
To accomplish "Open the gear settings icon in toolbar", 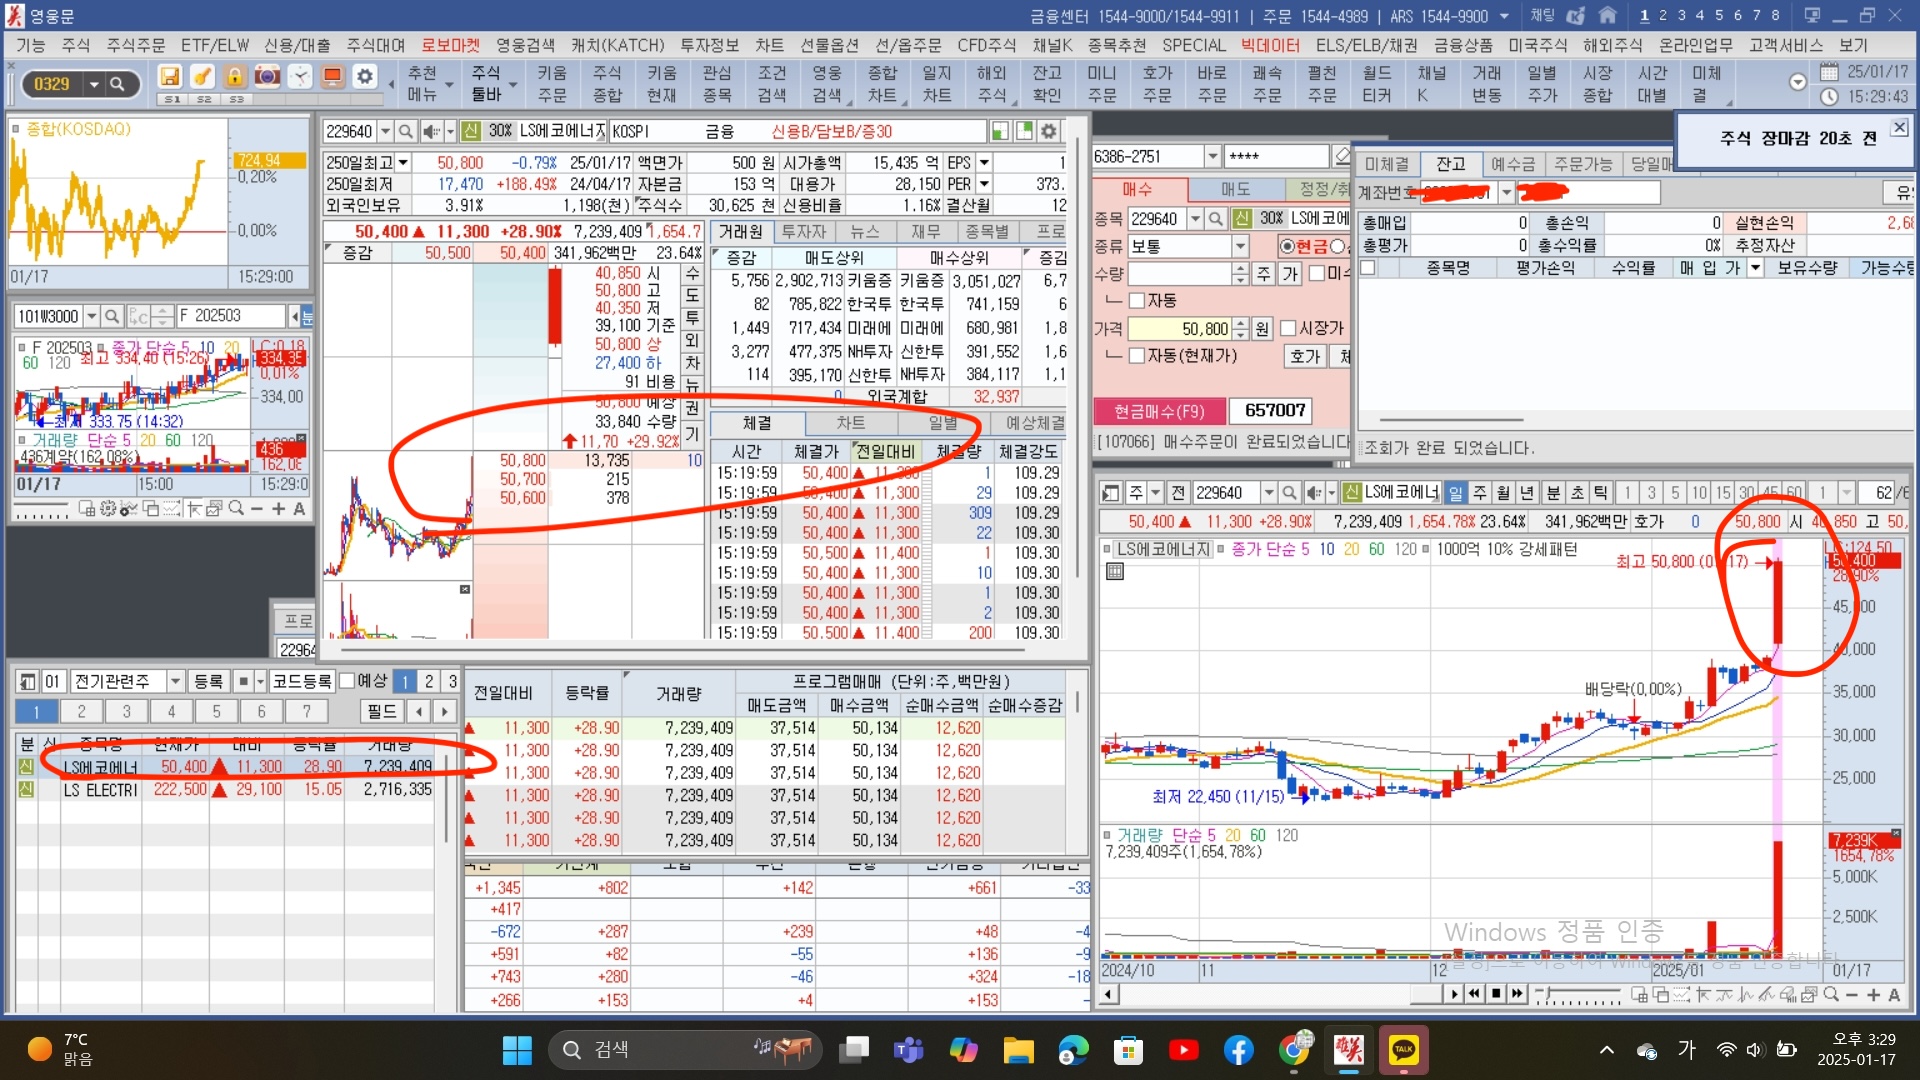I will tap(365, 77).
